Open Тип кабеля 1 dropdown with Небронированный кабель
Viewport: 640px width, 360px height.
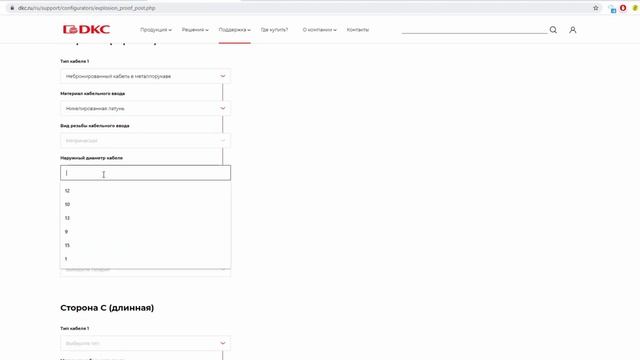(145, 76)
